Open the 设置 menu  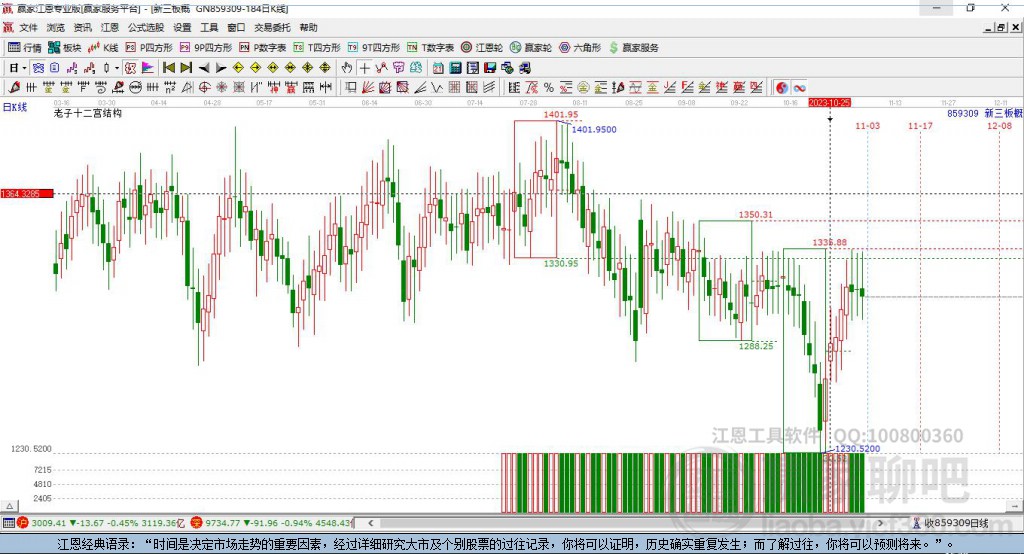(x=182, y=27)
